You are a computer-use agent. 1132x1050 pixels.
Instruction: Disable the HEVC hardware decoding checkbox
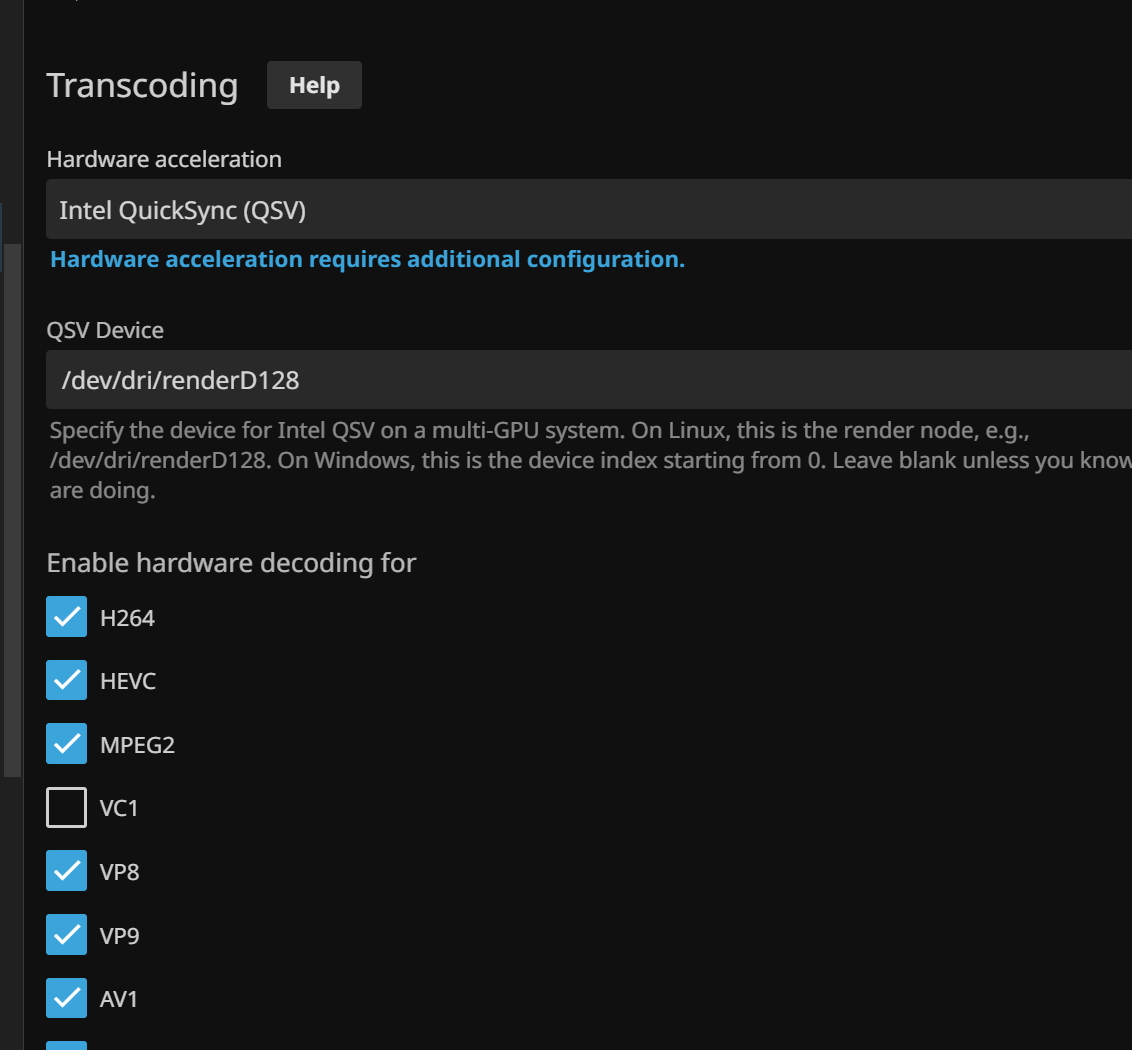pos(67,680)
